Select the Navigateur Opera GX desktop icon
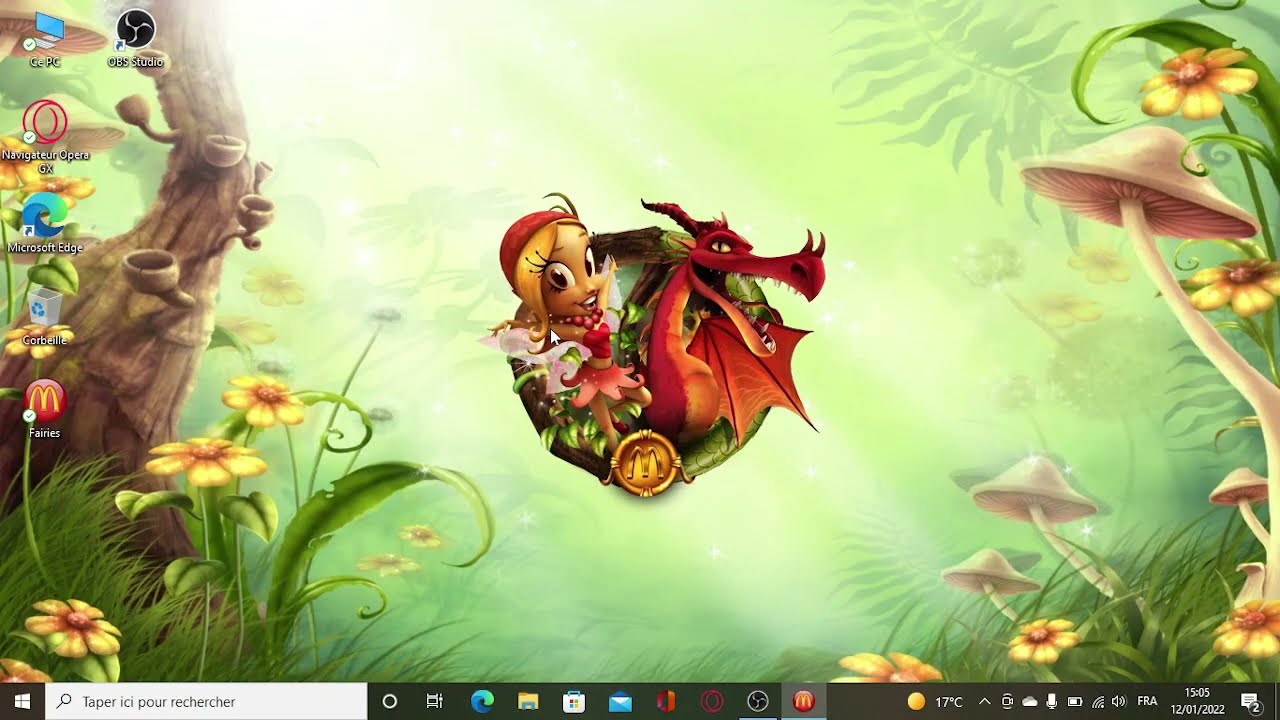The width and height of the screenshot is (1280, 720). tap(45, 138)
